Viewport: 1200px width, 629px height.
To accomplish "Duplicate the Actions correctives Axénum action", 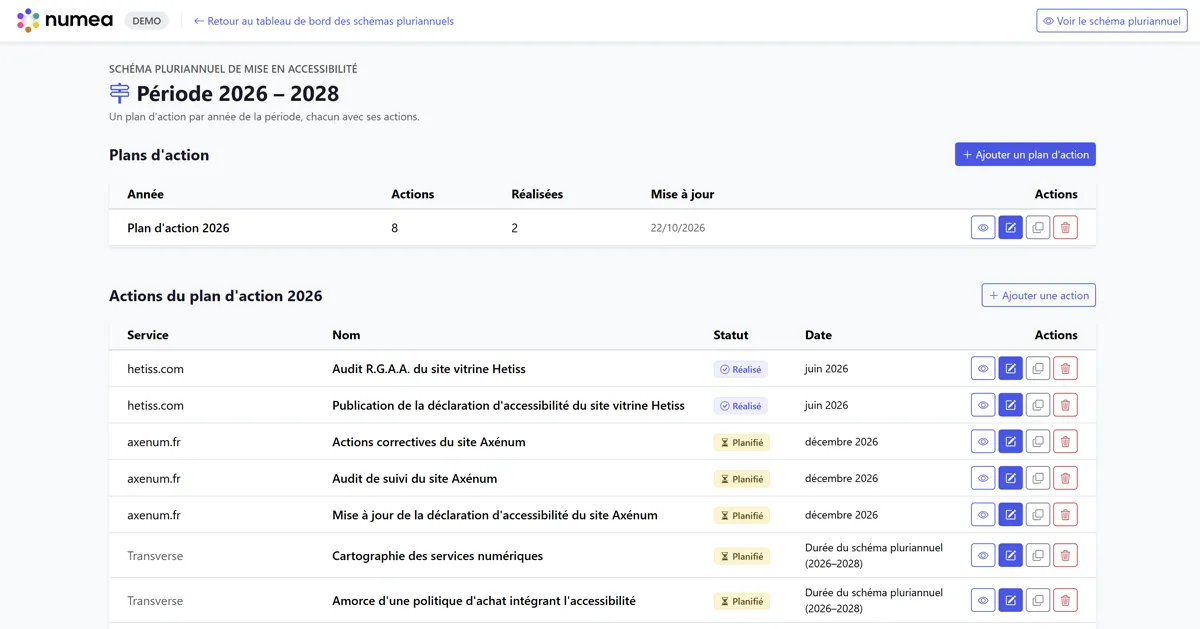I will click(1038, 442).
